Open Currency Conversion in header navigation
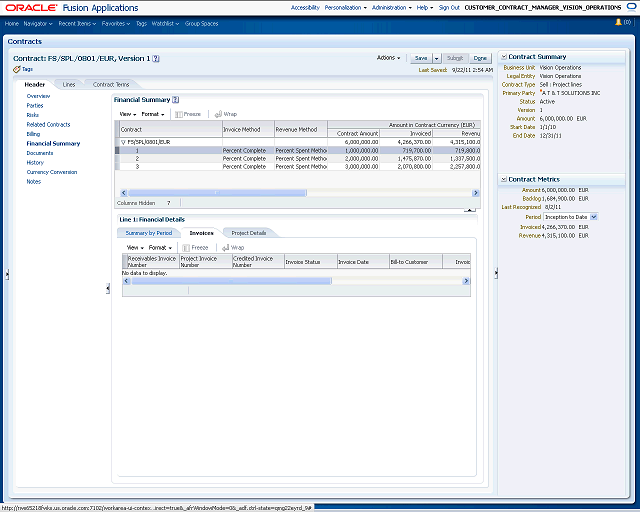The width and height of the screenshot is (640, 512). (x=51, y=172)
